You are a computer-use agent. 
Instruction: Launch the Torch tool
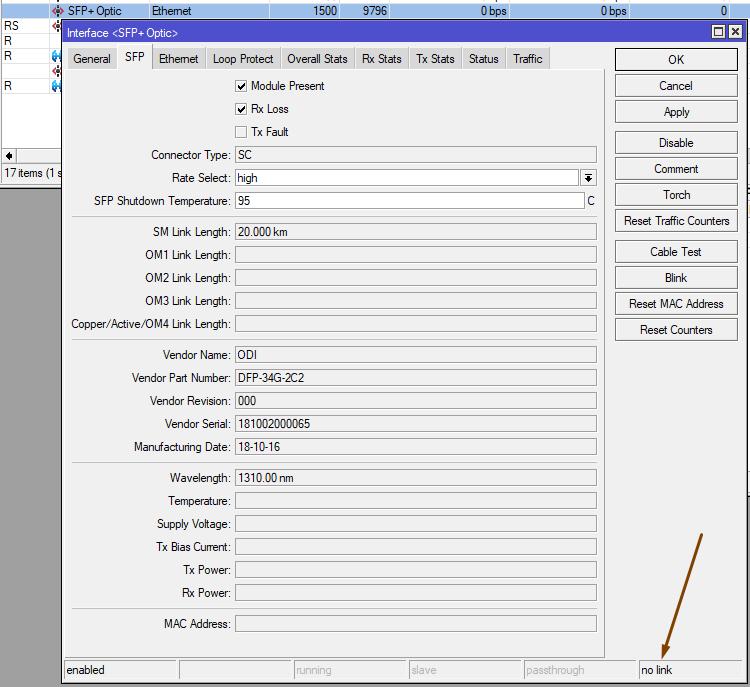(676, 195)
